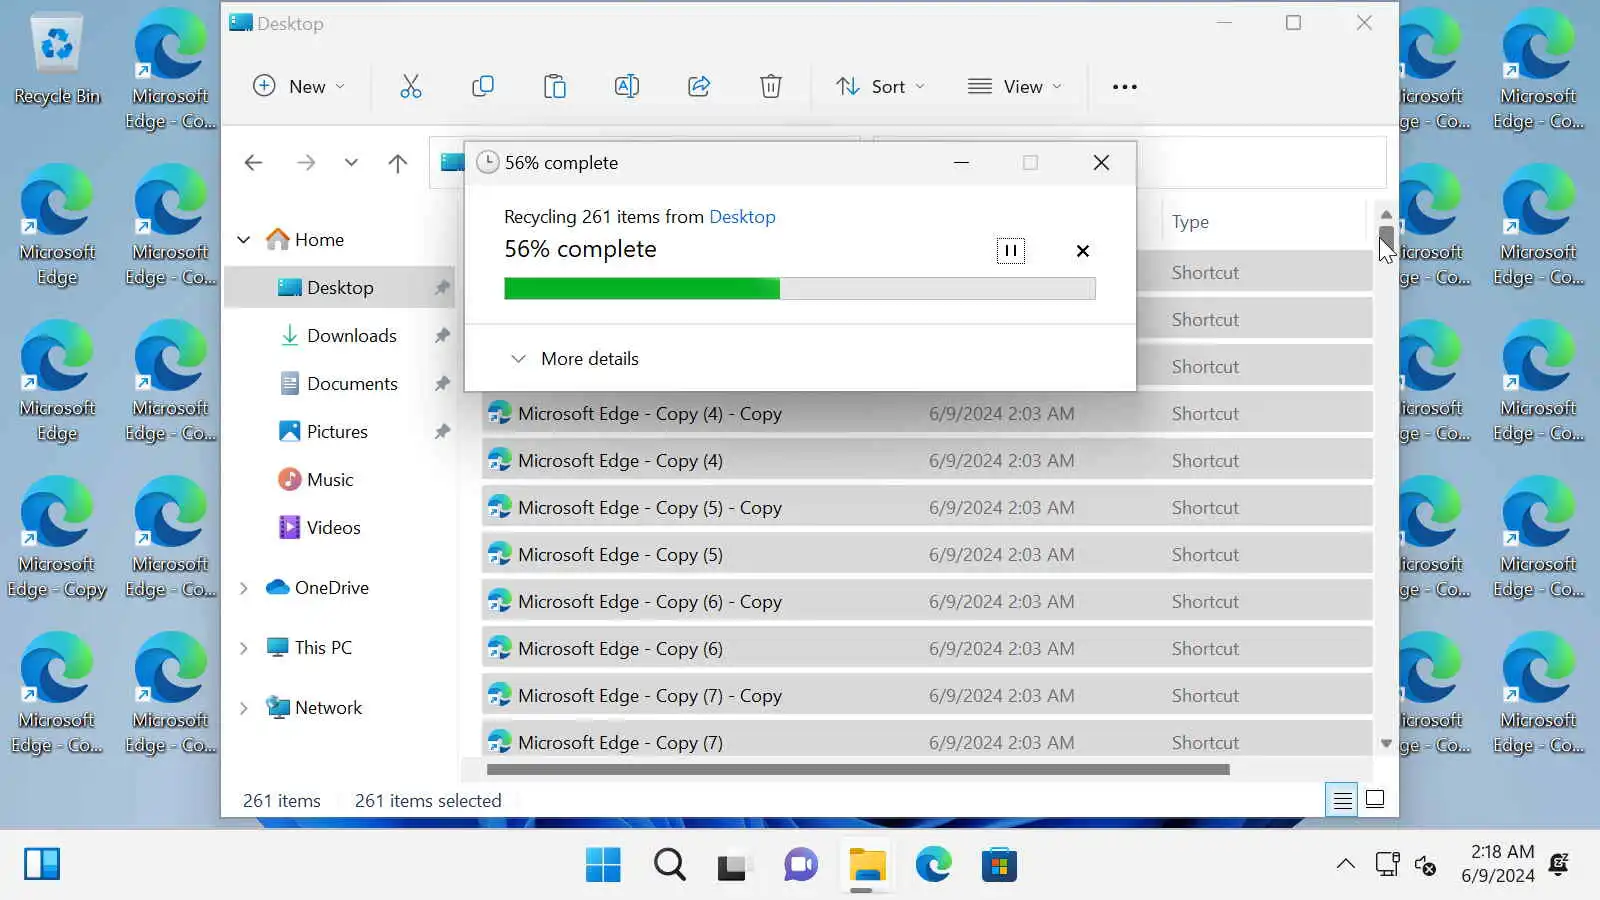
Task: Open the See more ellipsis menu
Action: click(x=1125, y=87)
